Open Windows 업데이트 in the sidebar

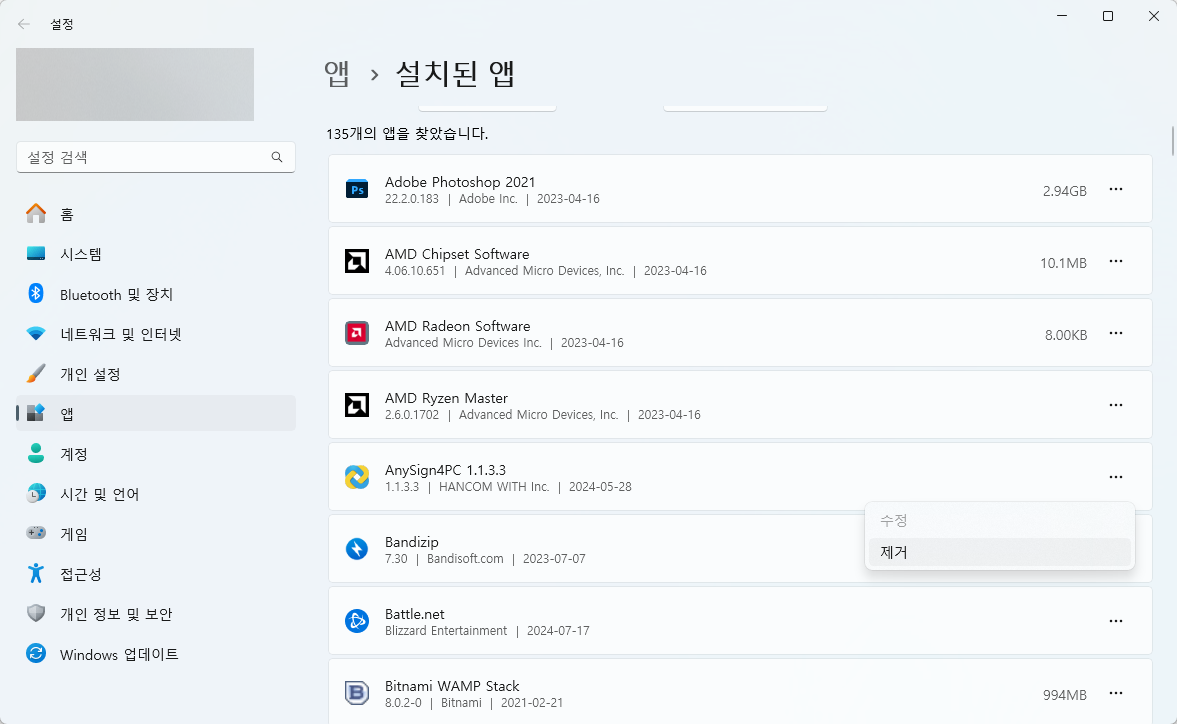tap(155, 654)
